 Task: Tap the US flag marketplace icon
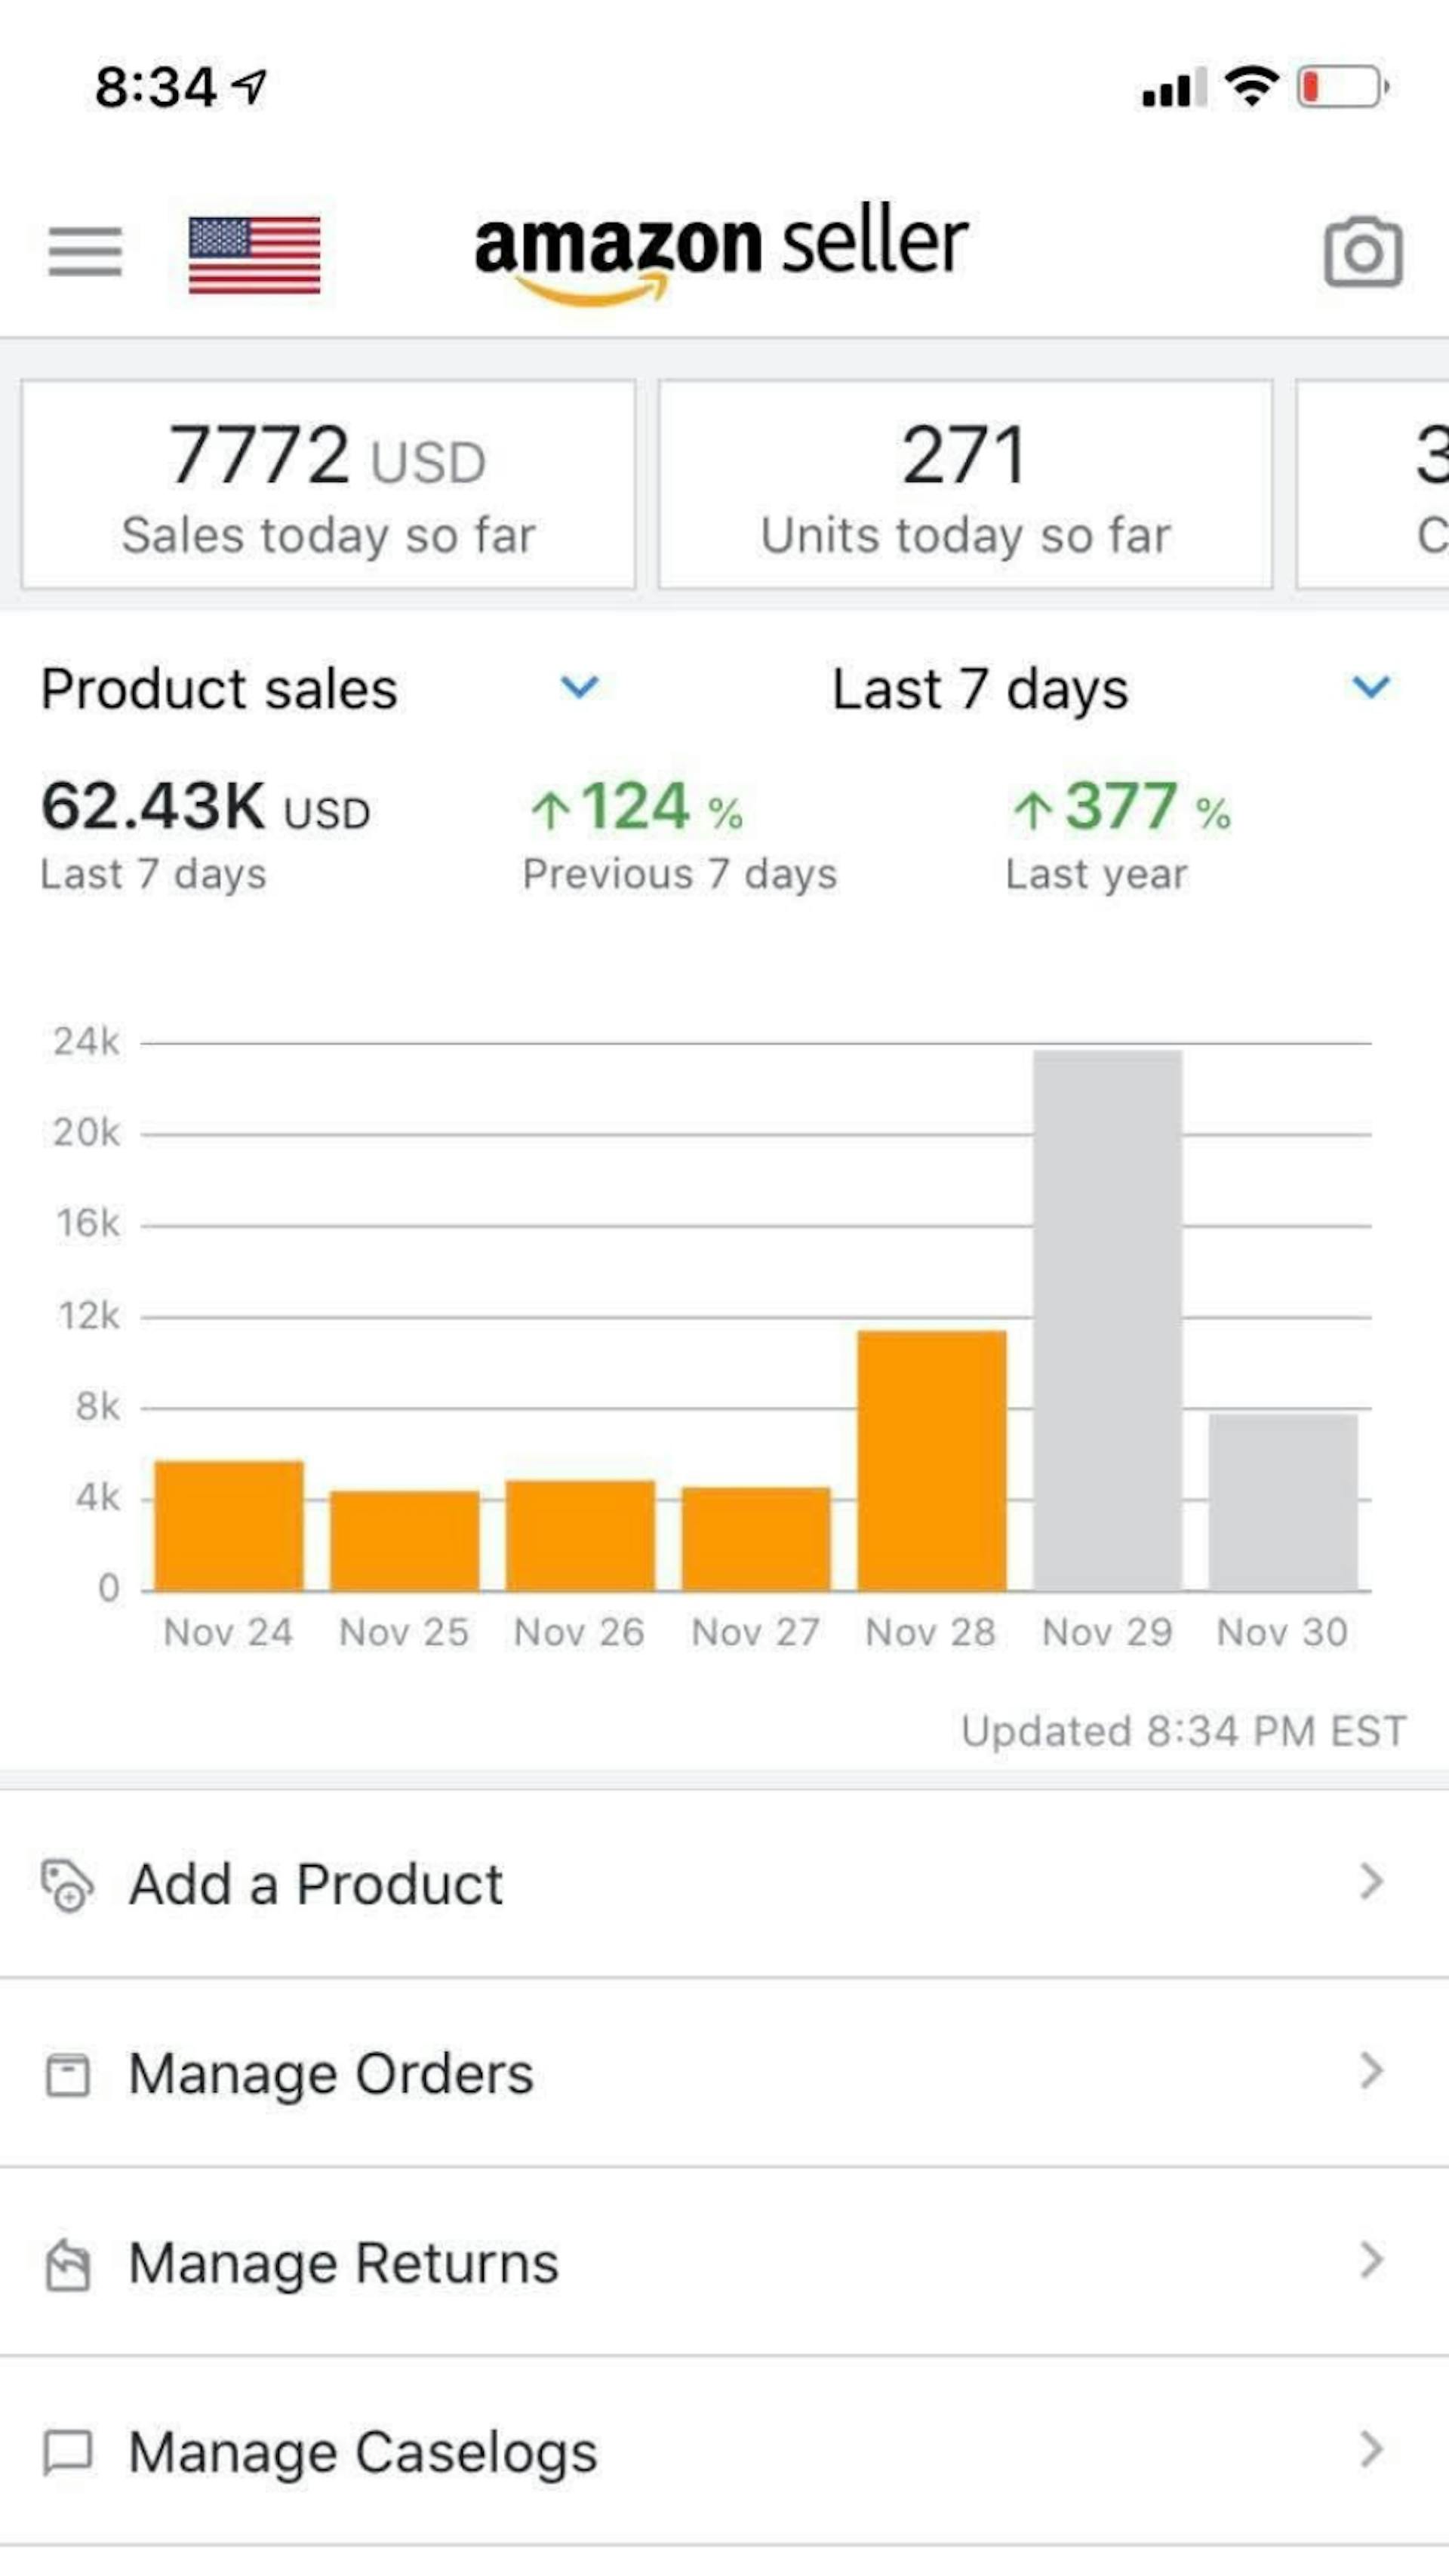(x=254, y=255)
